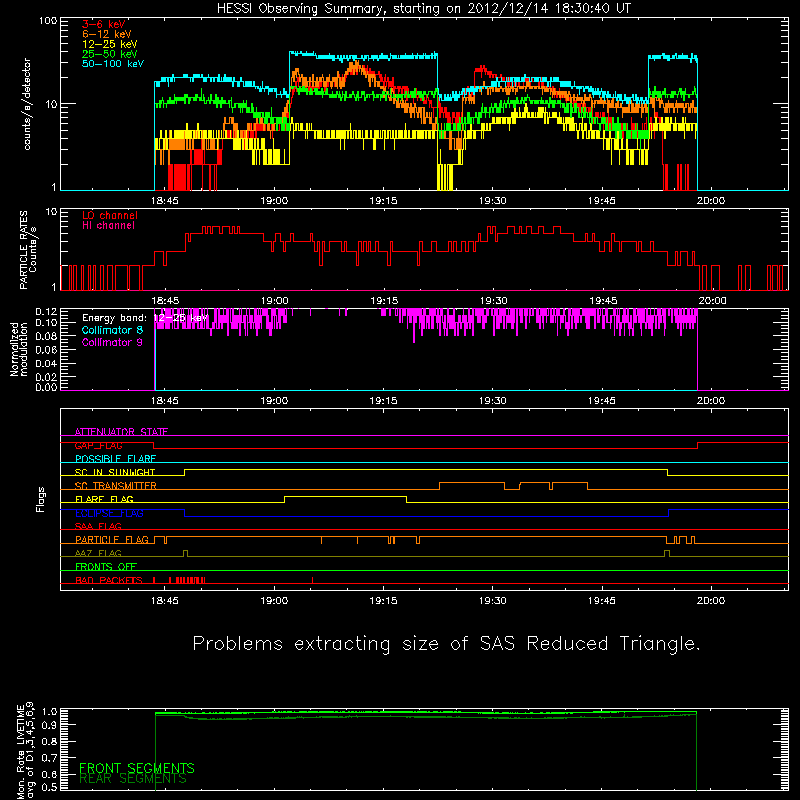Image resolution: width=800 pixels, height=800 pixels.
Task: Click the 20:00 tick under the modulation plot
Action: [x=711, y=401]
